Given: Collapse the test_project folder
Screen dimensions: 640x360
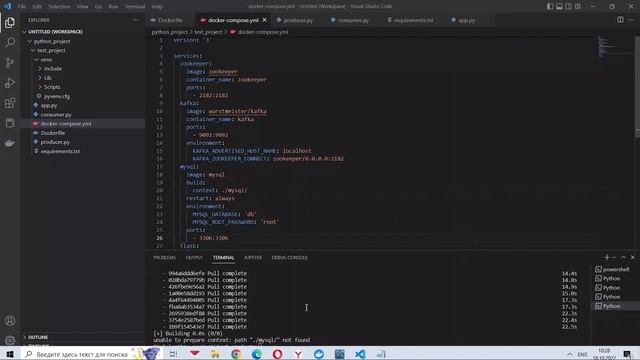Looking at the screenshot, I should [51, 50].
